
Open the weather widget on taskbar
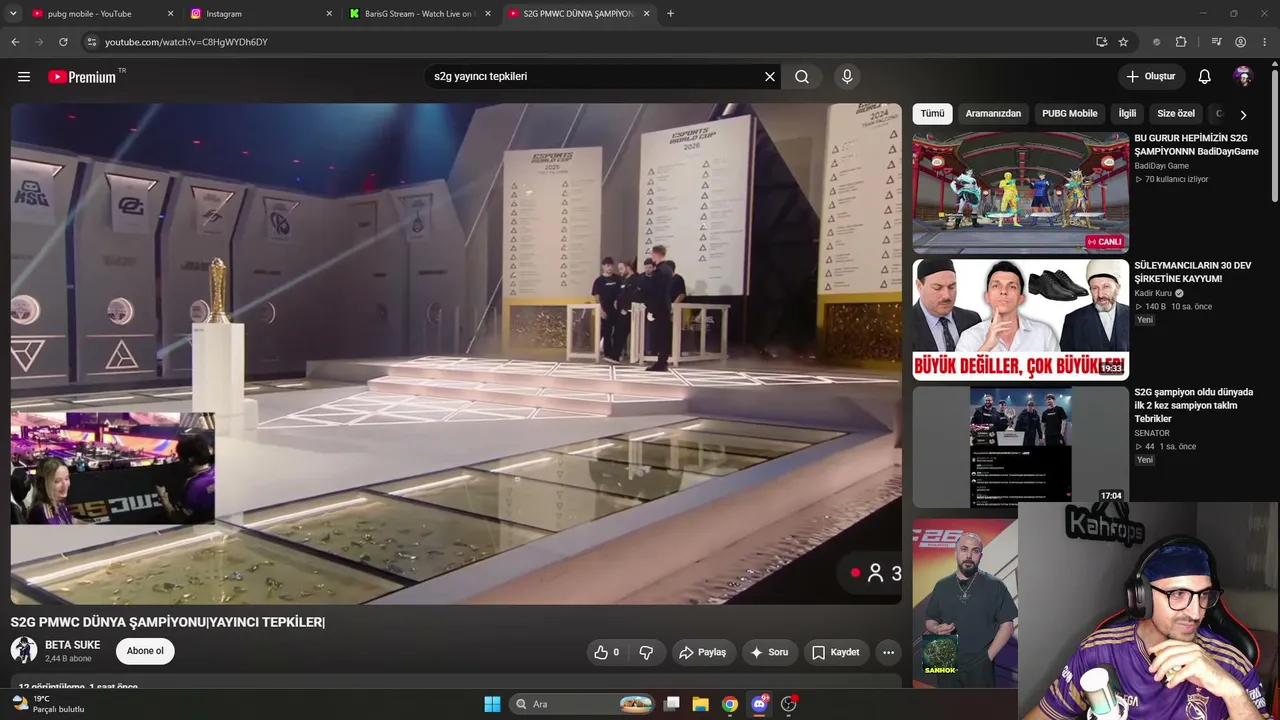tap(48, 704)
